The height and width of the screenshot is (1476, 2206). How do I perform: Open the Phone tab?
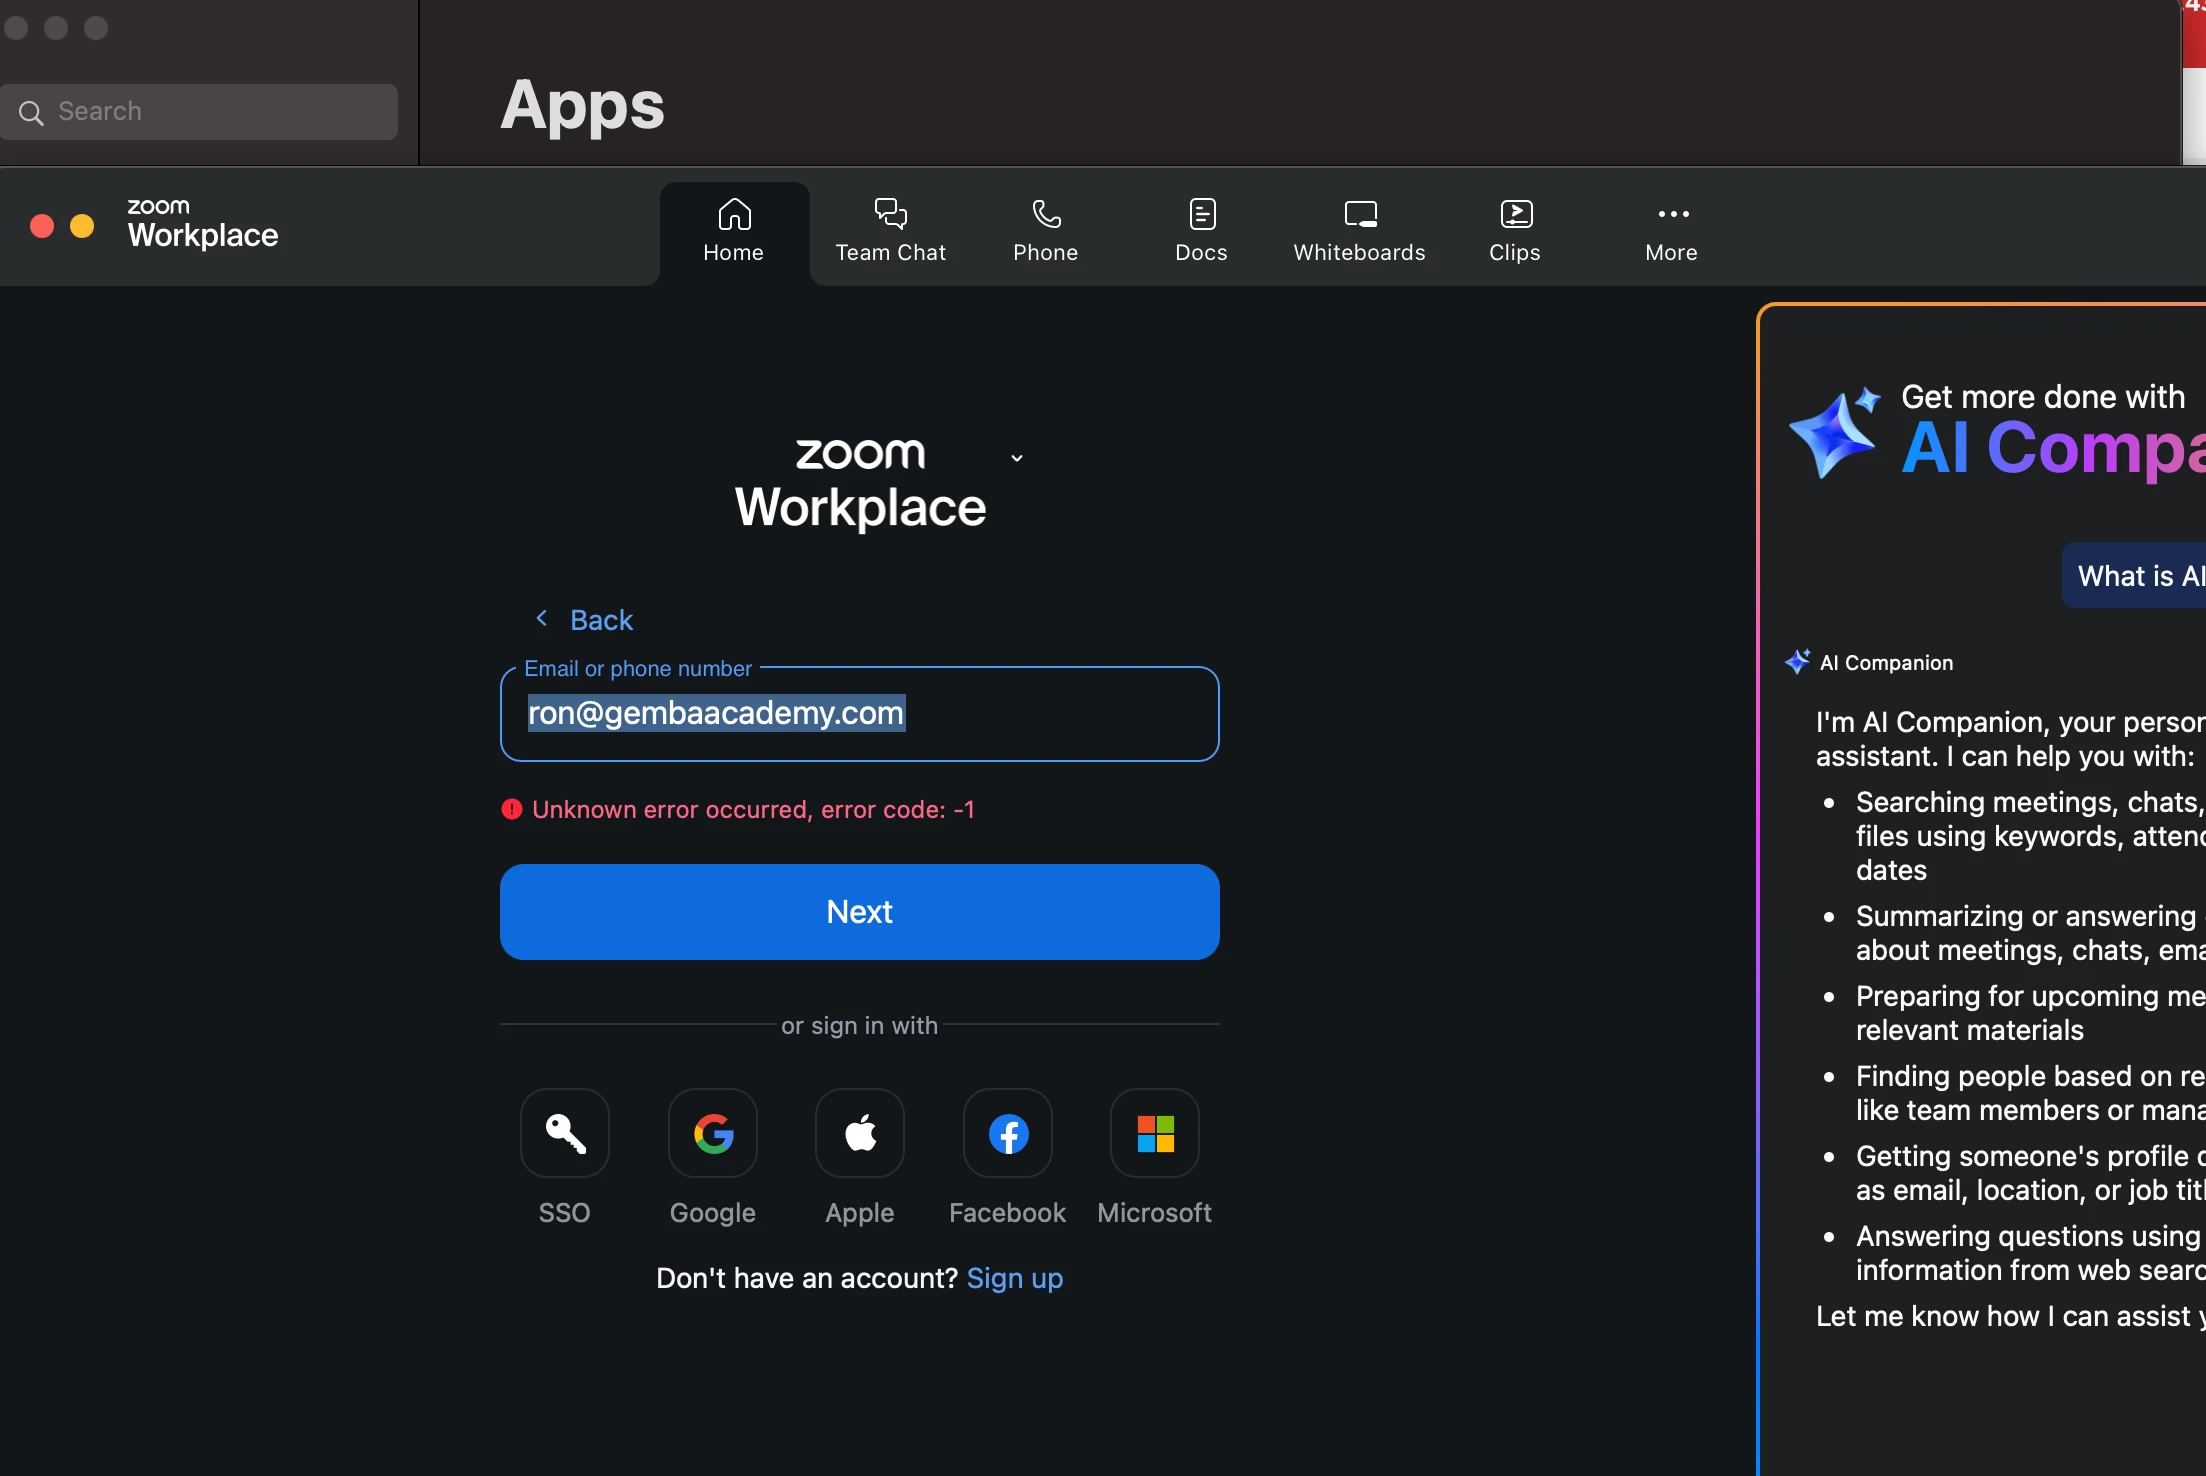1045,231
